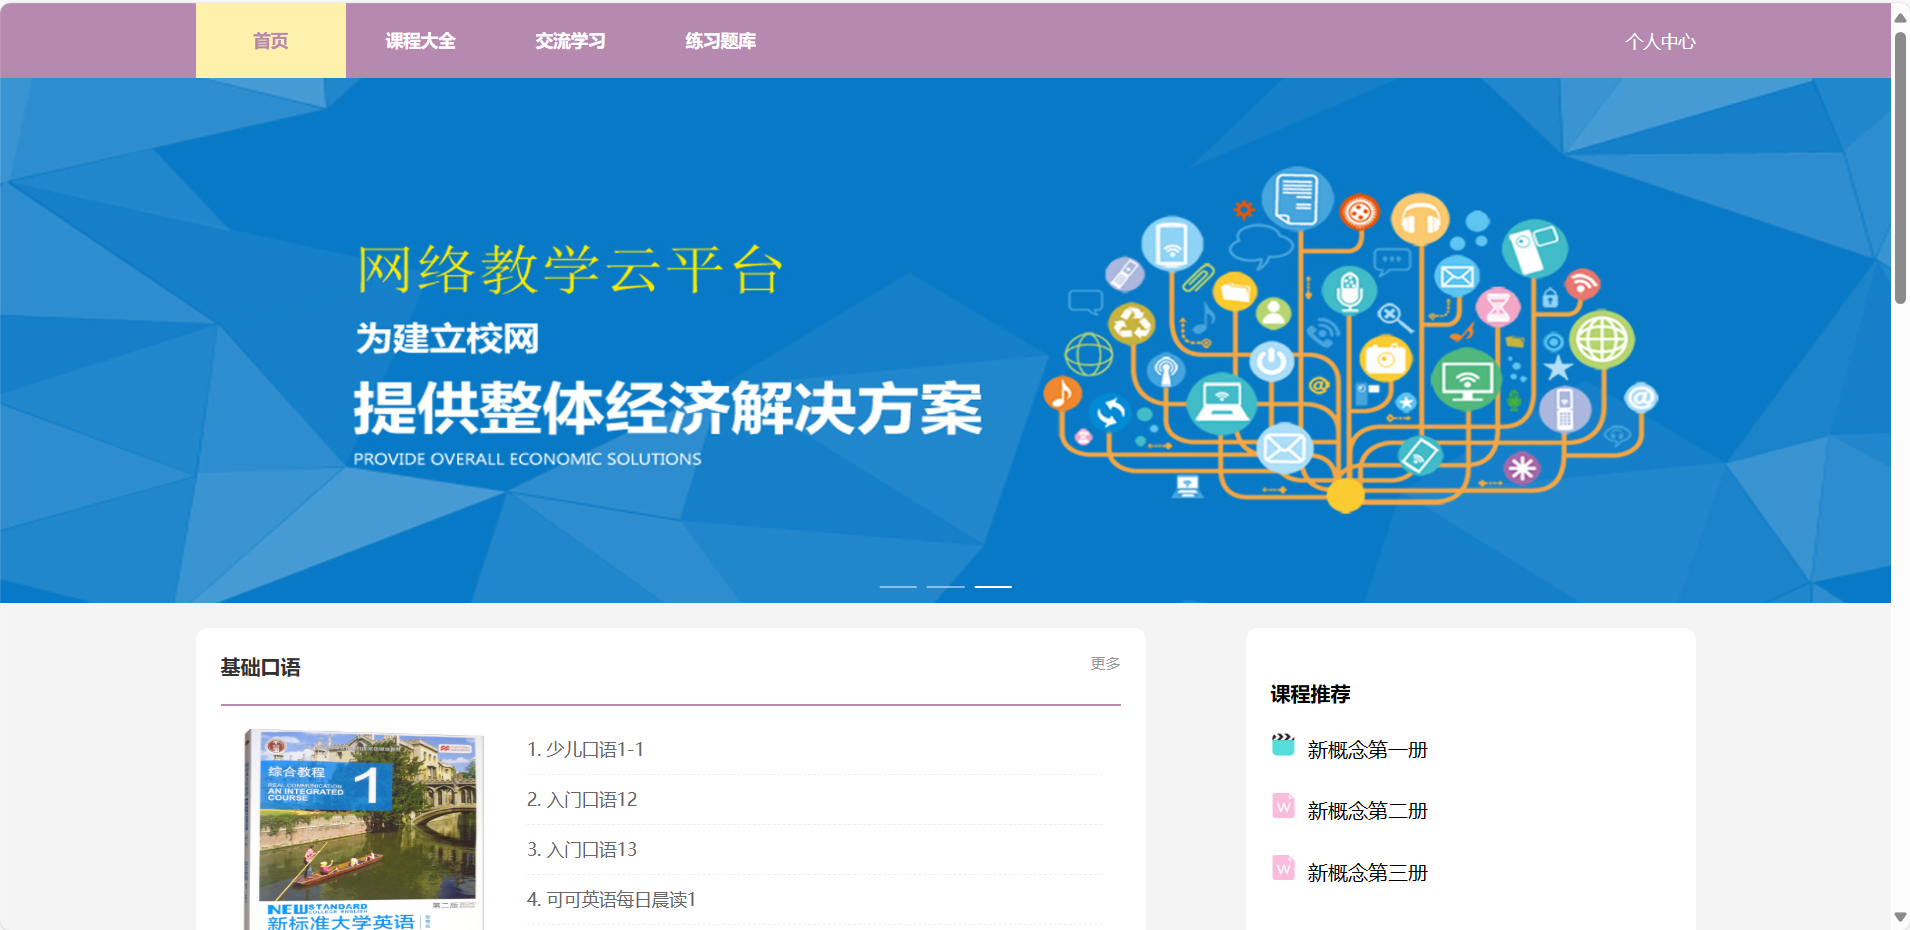Image resolution: width=1910 pixels, height=930 pixels.
Task: Select the third active carousel indicator
Action: point(993,586)
